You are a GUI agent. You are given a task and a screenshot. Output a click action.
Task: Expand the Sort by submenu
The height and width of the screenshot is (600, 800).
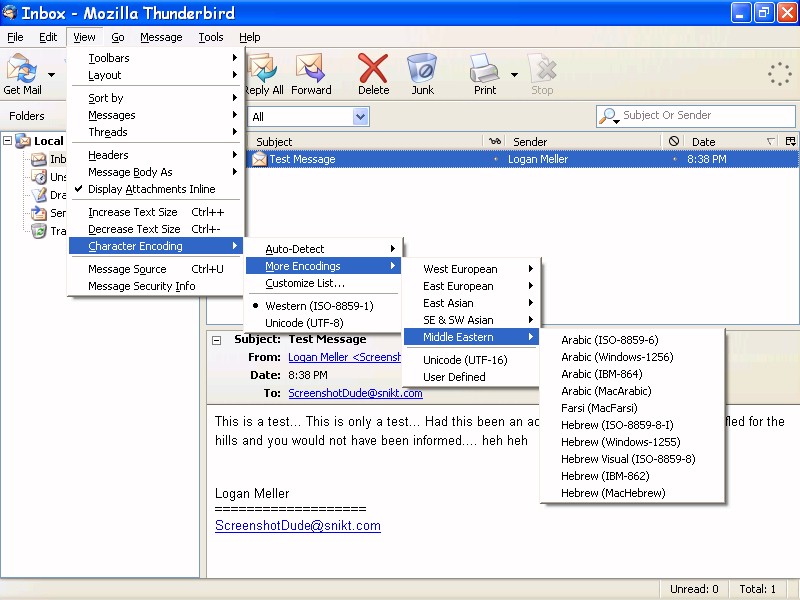point(156,98)
